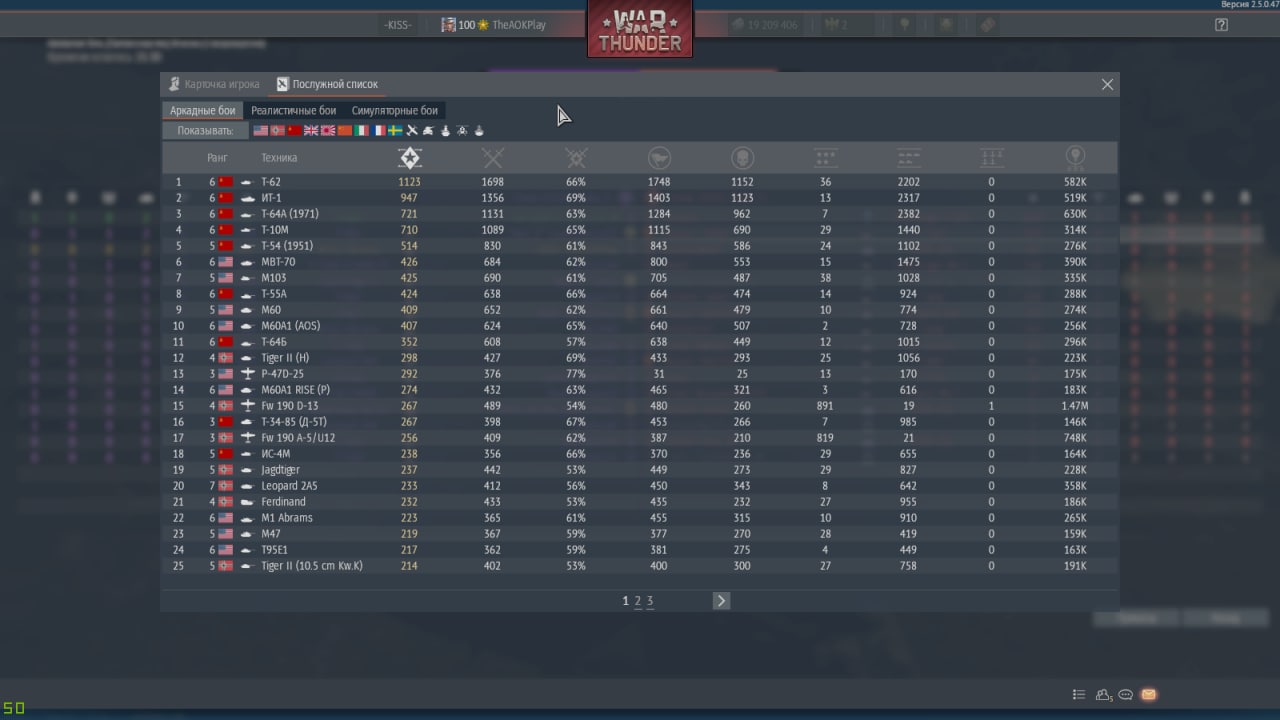Select the Tiger II (10.5 cm Kw.K) row

click(x=640, y=566)
